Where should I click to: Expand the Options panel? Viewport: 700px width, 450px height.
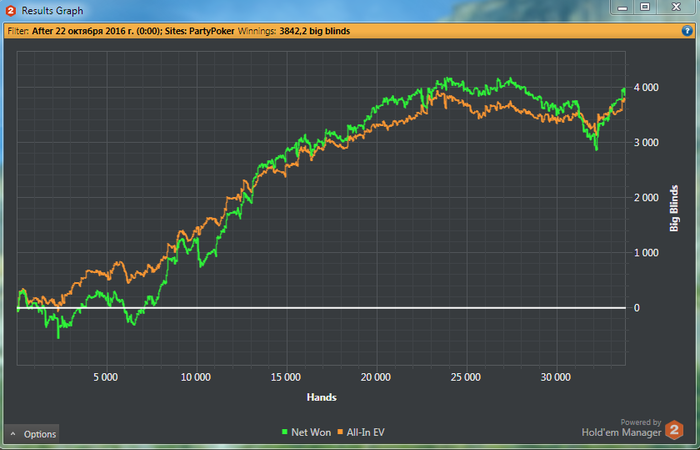pos(33,434)
